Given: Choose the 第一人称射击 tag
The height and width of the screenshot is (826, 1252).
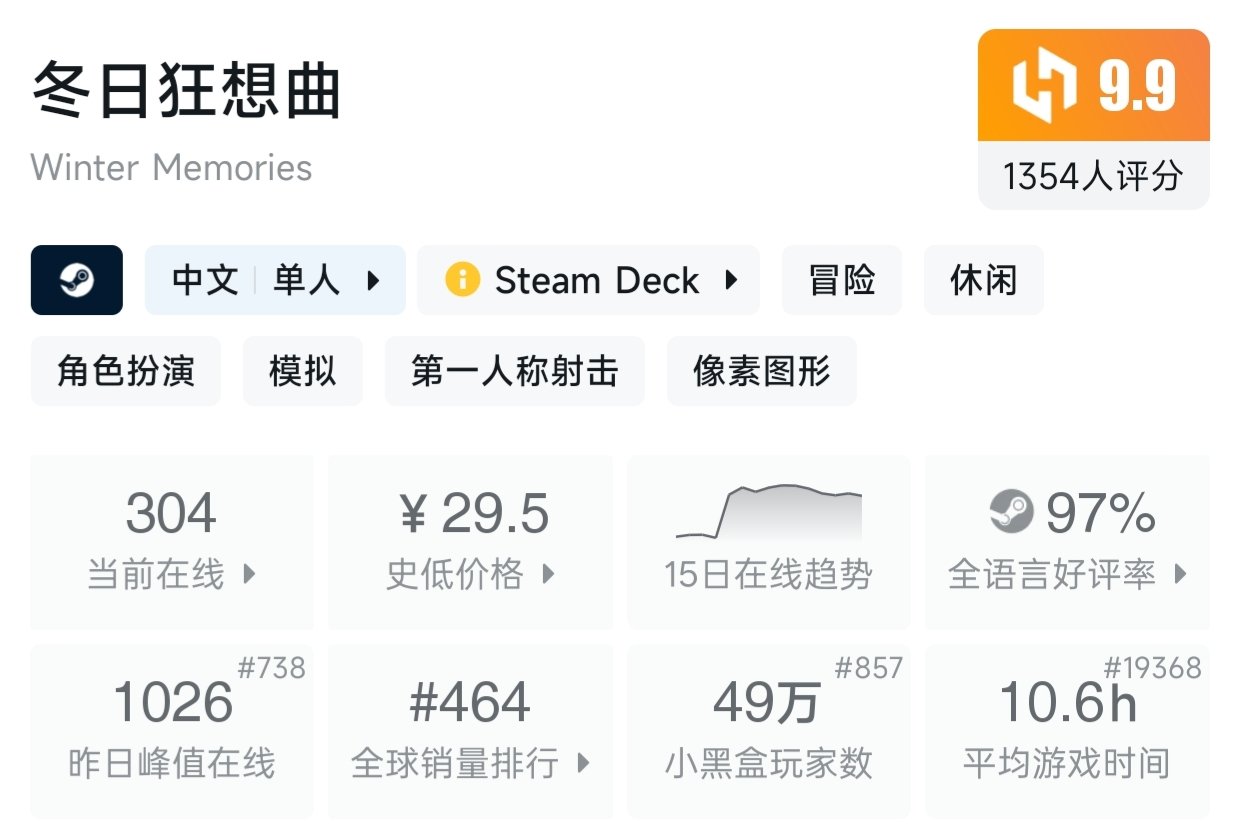Looking at the screenshot, I should (x=514, y=371).
